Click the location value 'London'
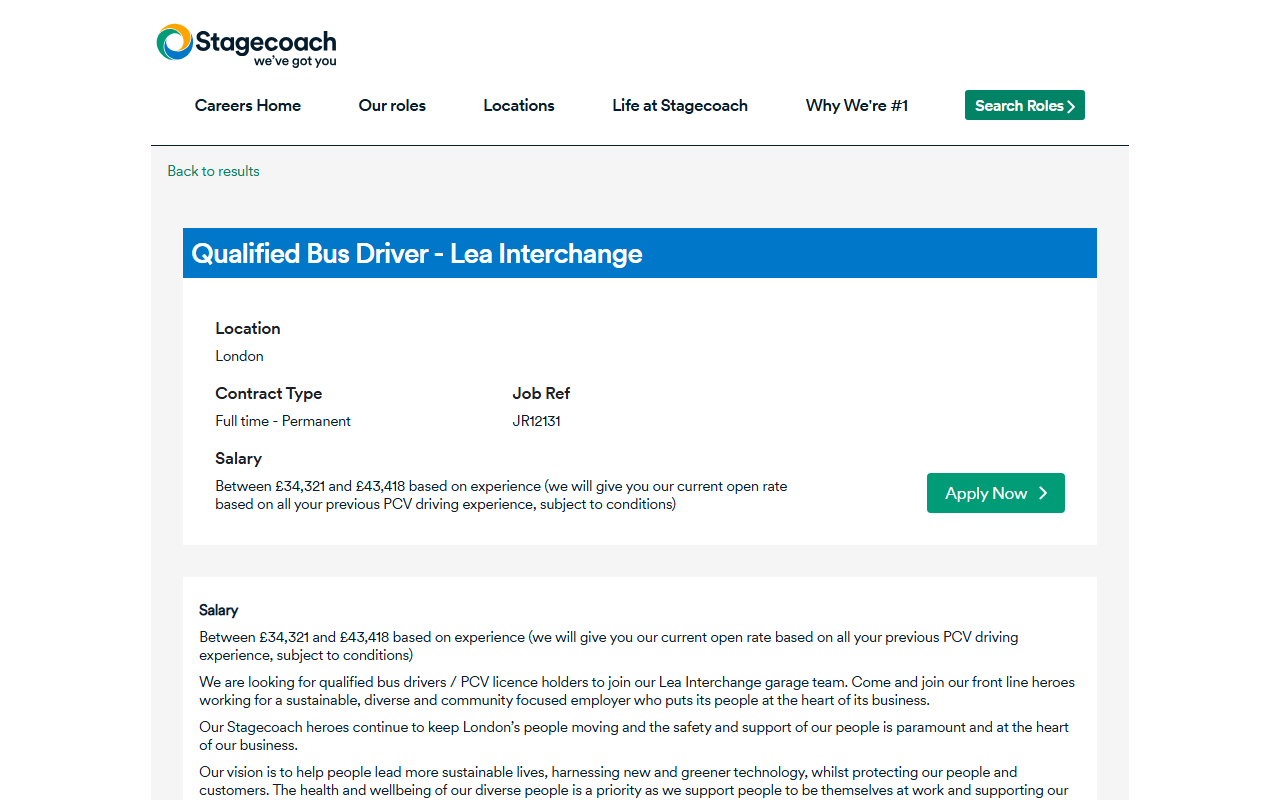Viewport: 1280px width, 800px height. click(x=240, y=356)
